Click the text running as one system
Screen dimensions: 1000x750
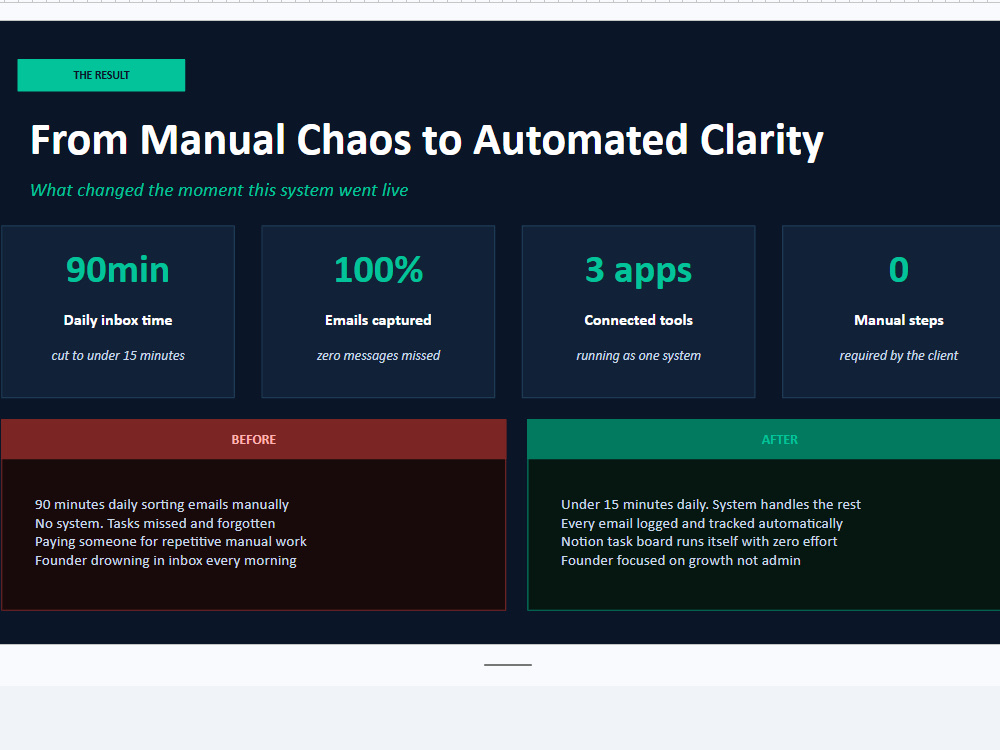[x=638, y=356]
